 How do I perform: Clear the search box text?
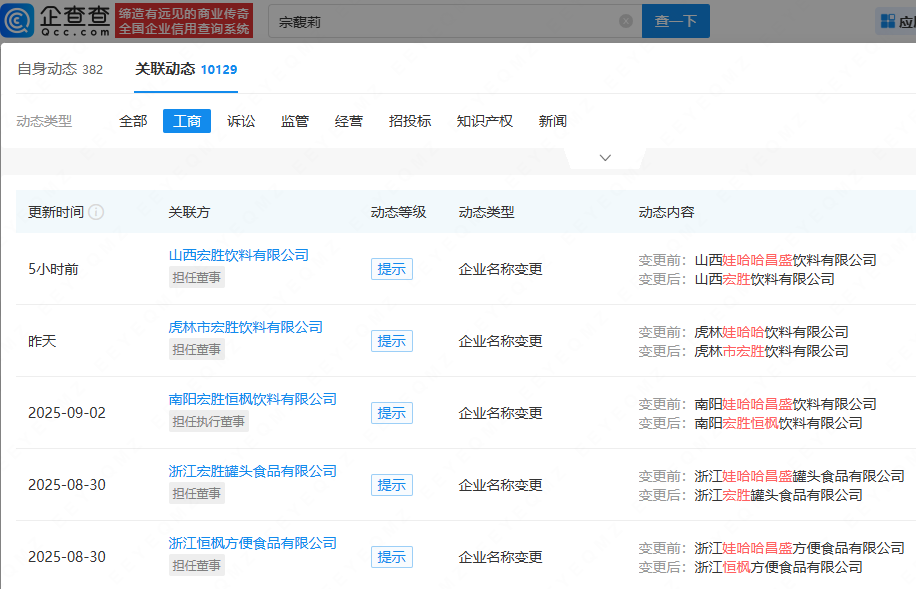[626, 21]
